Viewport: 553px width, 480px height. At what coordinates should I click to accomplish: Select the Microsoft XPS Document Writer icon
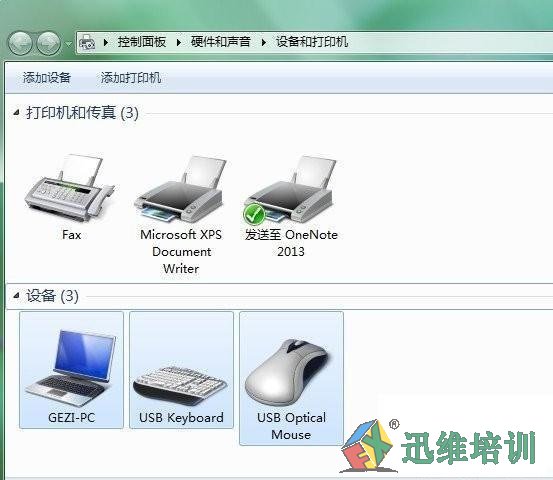pyautogui.click(x=180, y=189)
